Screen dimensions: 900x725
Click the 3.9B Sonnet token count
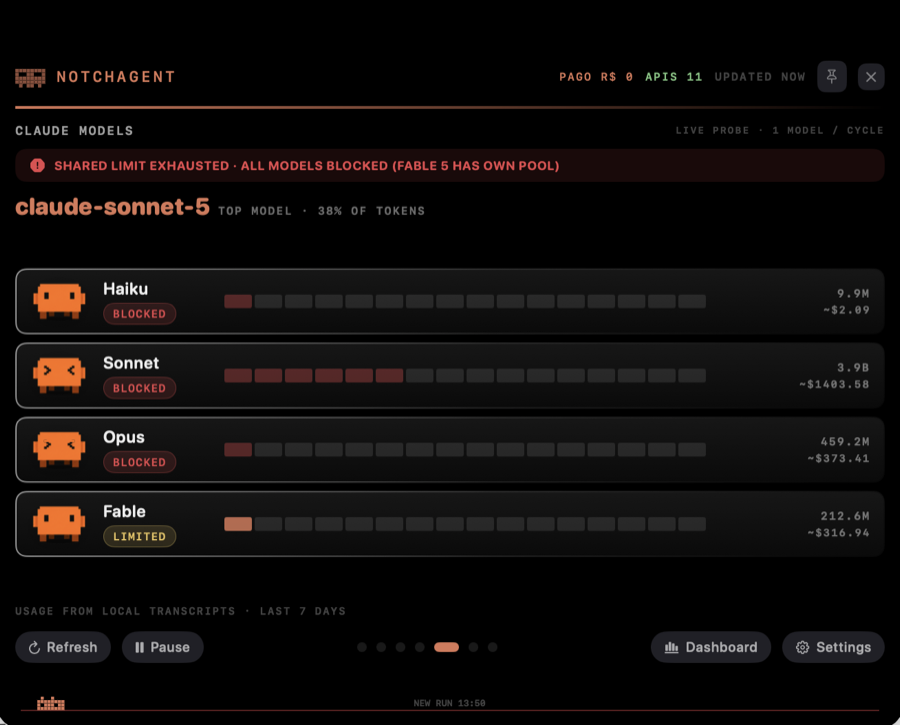(852, 367)
